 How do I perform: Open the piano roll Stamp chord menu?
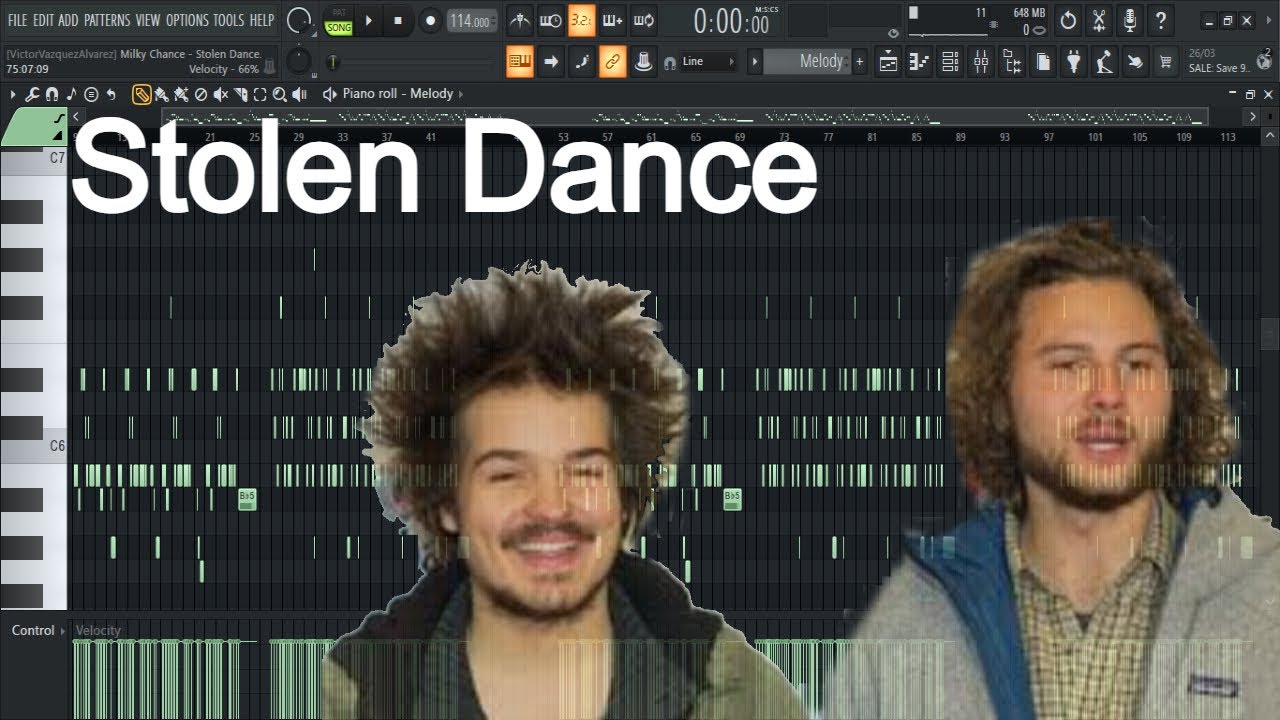click(x=91, y=94)
